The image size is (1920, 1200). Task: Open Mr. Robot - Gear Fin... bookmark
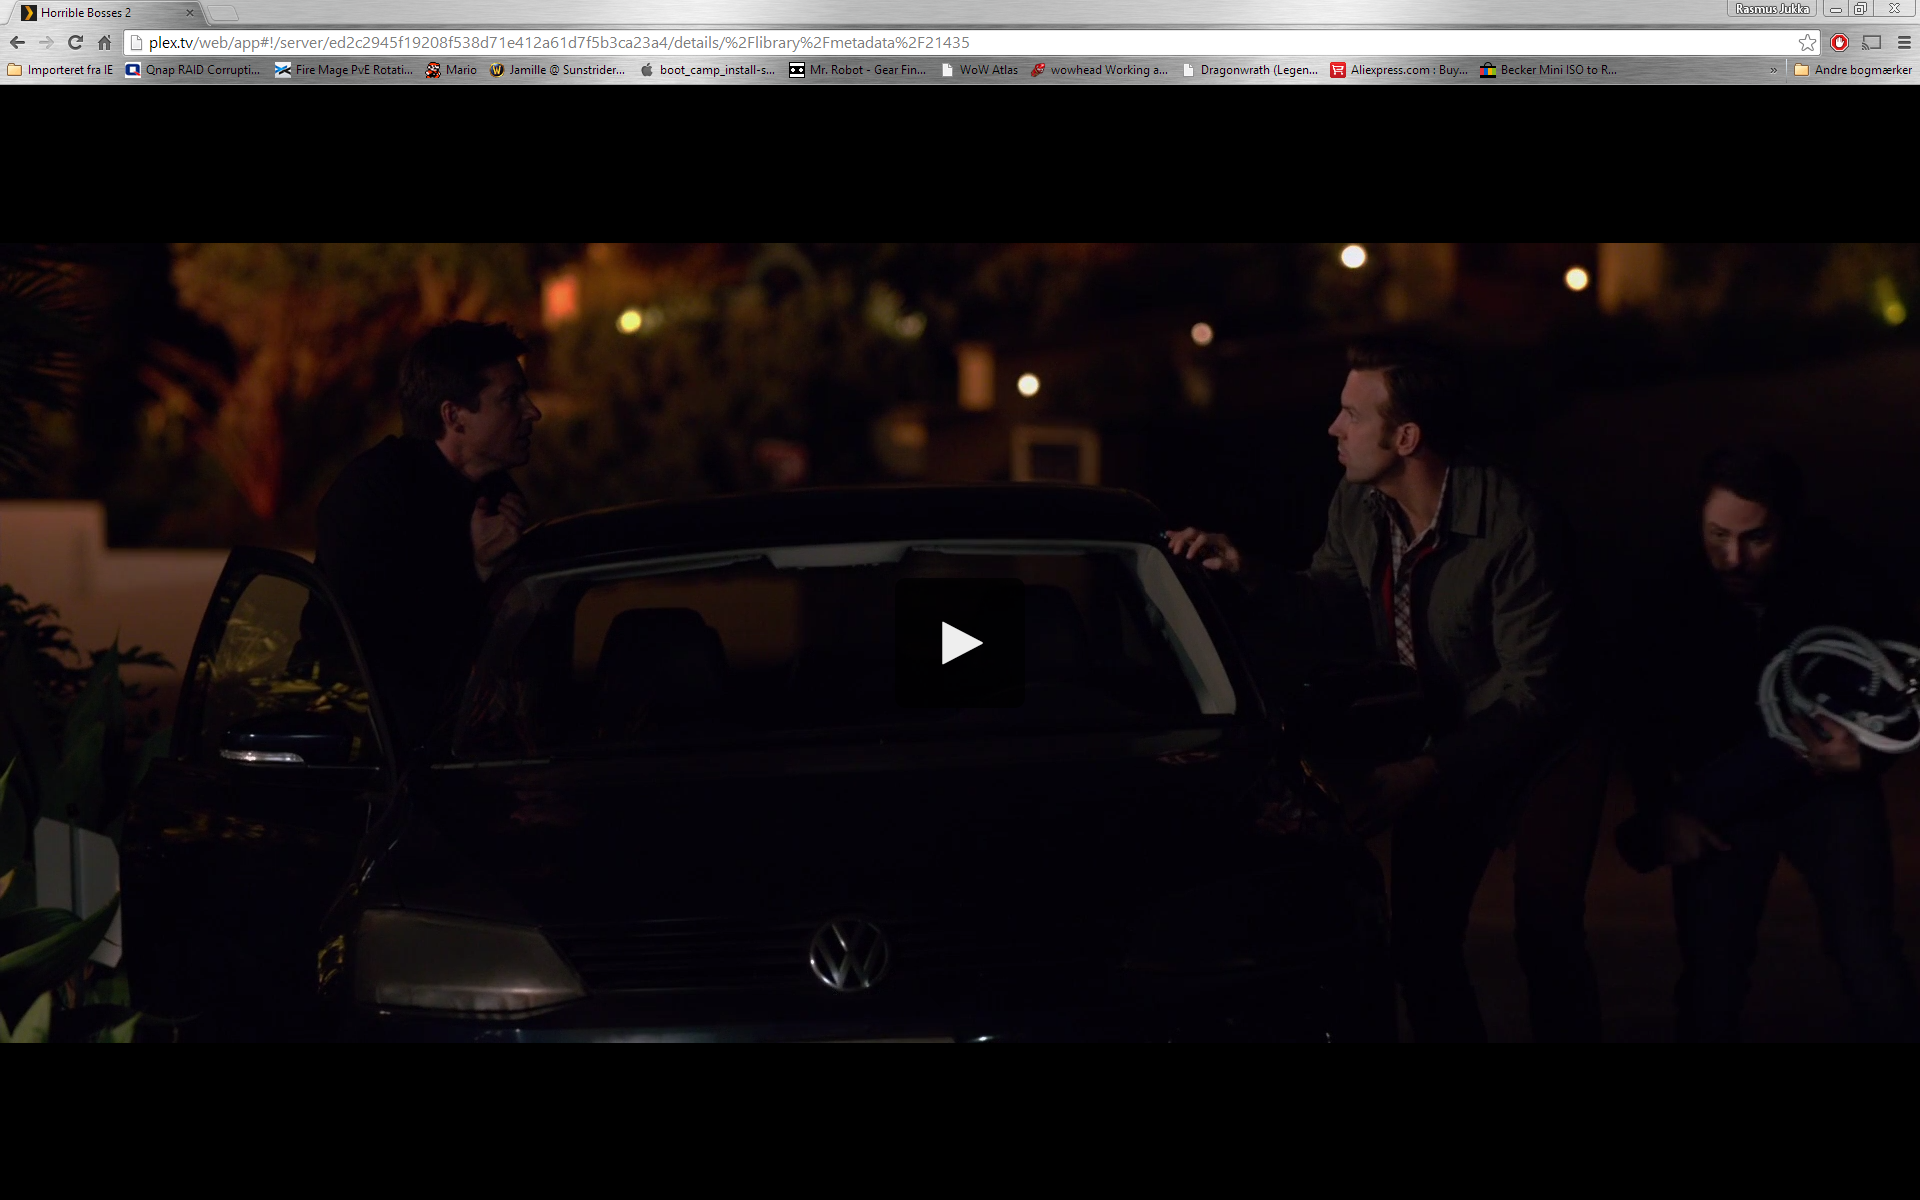coord(857,70)
